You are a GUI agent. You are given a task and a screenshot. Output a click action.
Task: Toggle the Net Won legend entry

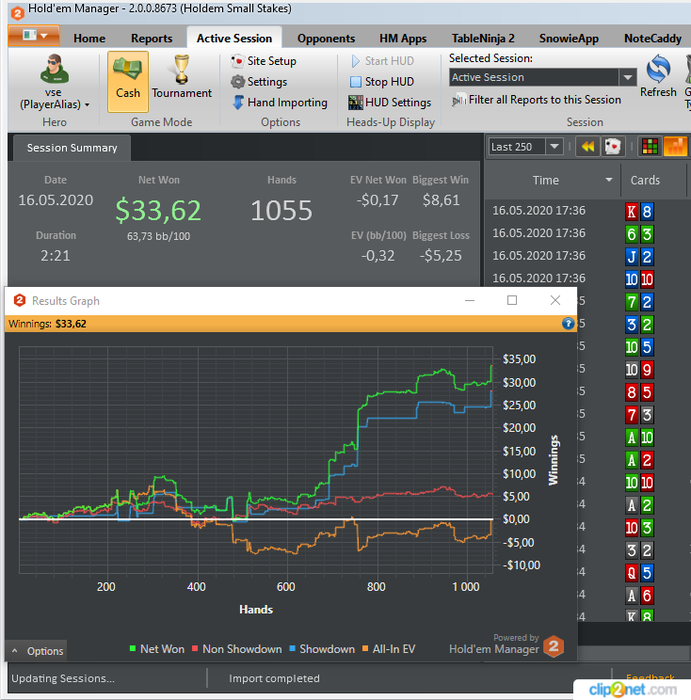pyautogui.click(x=157, y=649)
